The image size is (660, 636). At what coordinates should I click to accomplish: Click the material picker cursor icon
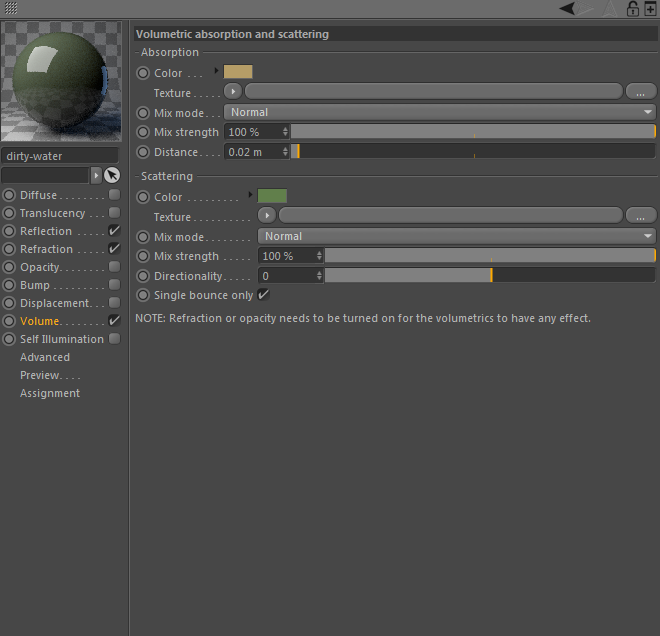click(112, 175)
